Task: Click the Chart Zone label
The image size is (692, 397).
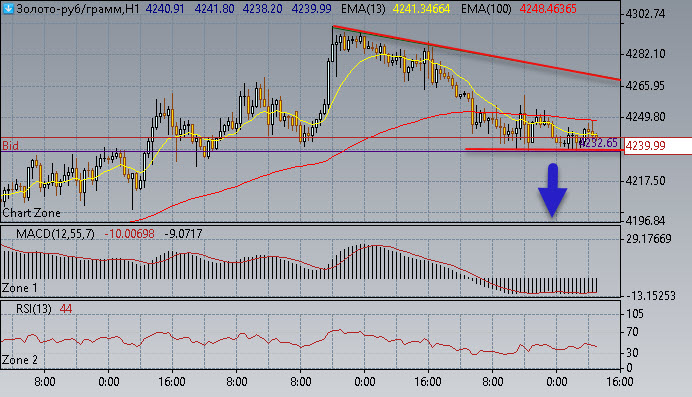Action: coord(31,213)
